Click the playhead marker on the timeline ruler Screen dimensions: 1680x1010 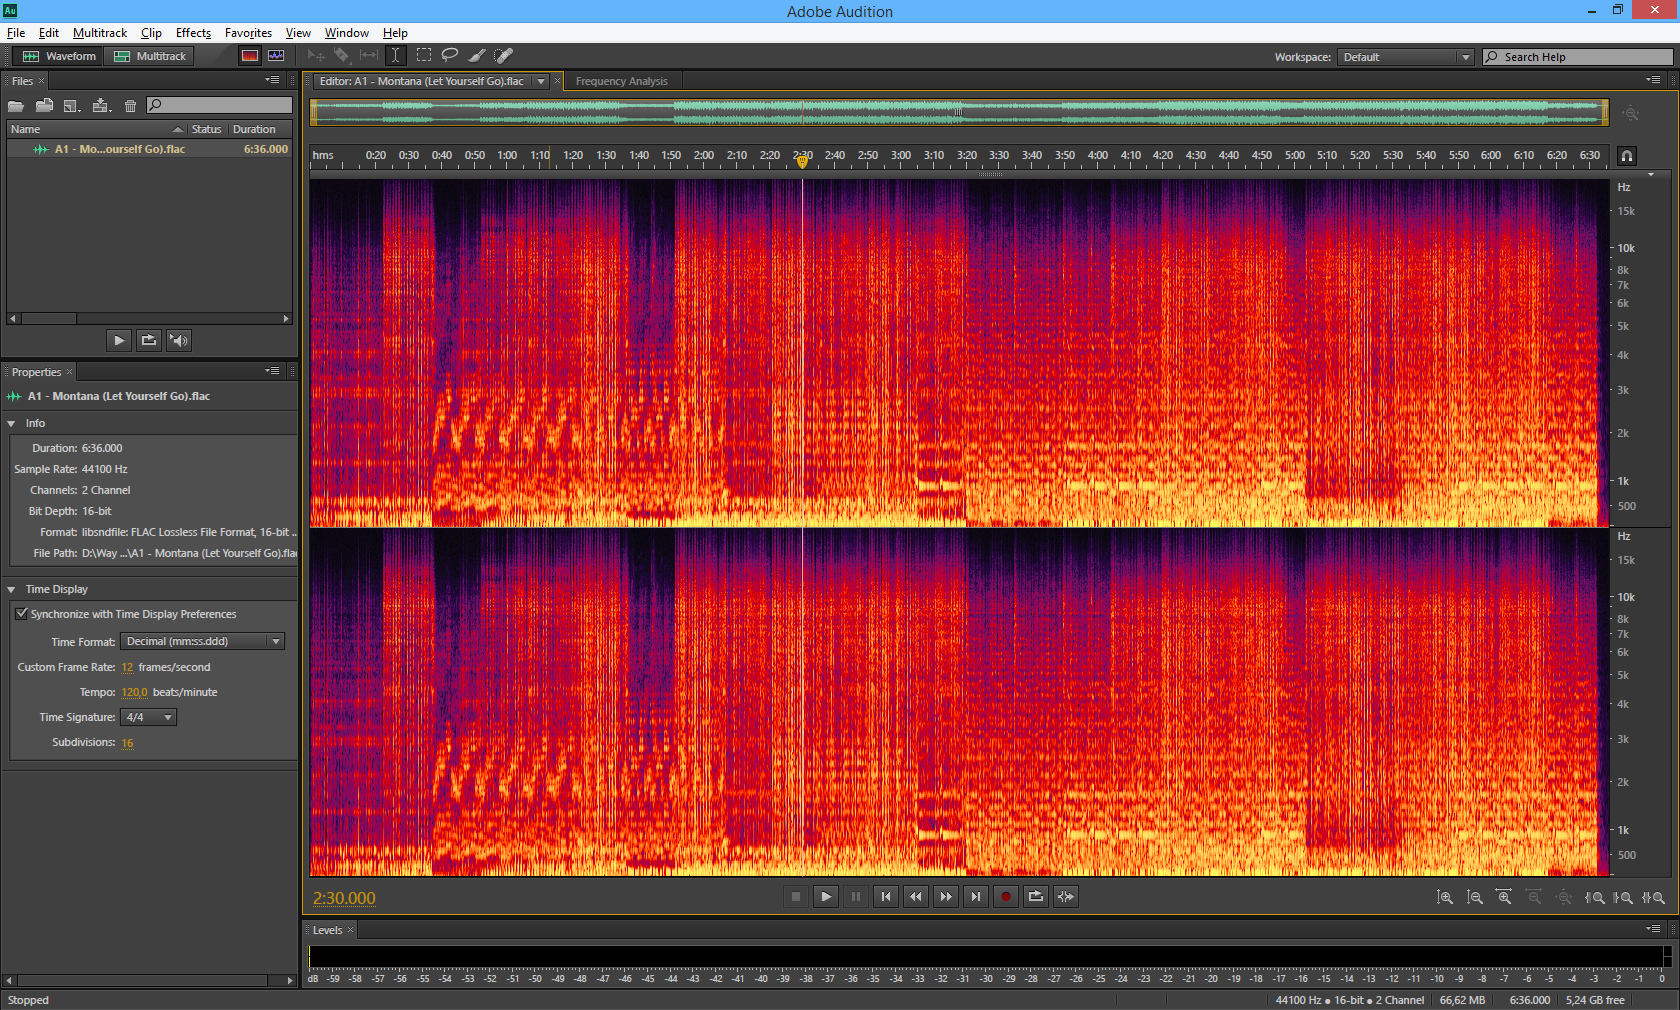pos(802,161)
